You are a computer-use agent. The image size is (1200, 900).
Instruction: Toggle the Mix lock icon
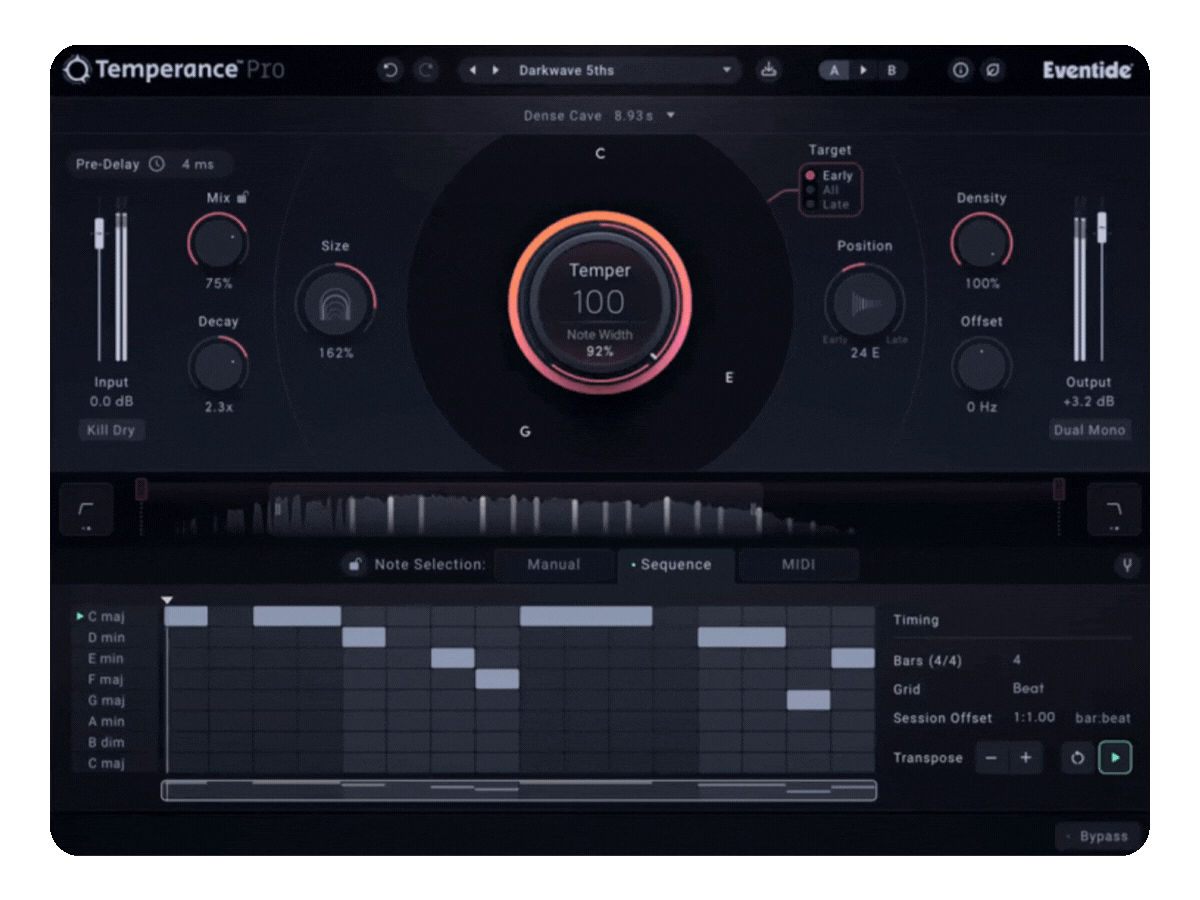pyautogui.click(x=243, y=197)
